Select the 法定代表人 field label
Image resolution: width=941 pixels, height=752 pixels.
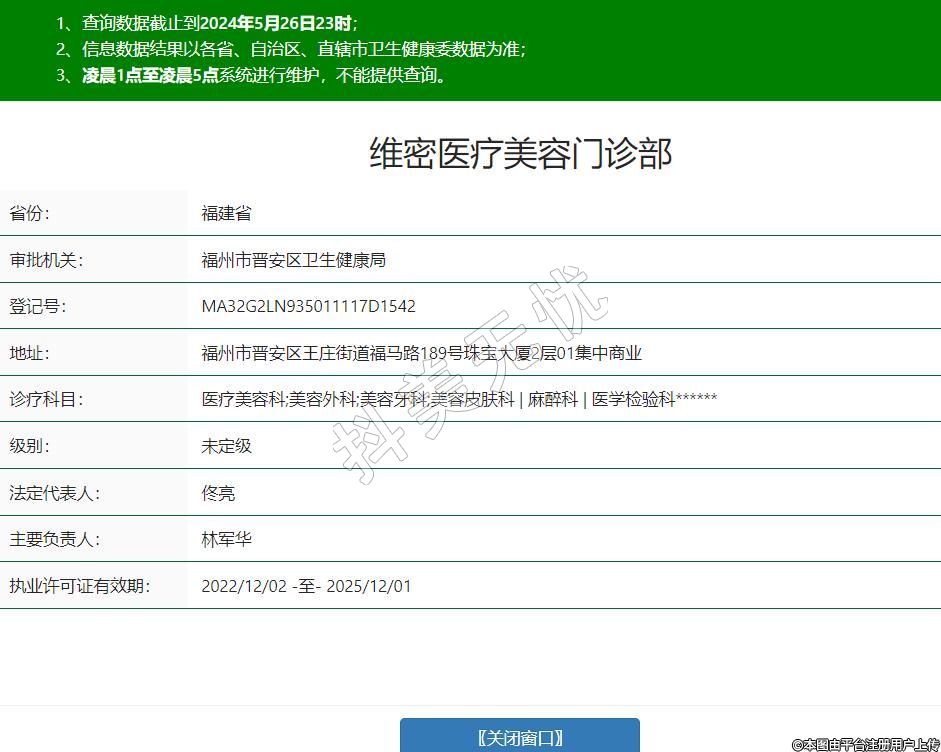(x=54, y=493)
